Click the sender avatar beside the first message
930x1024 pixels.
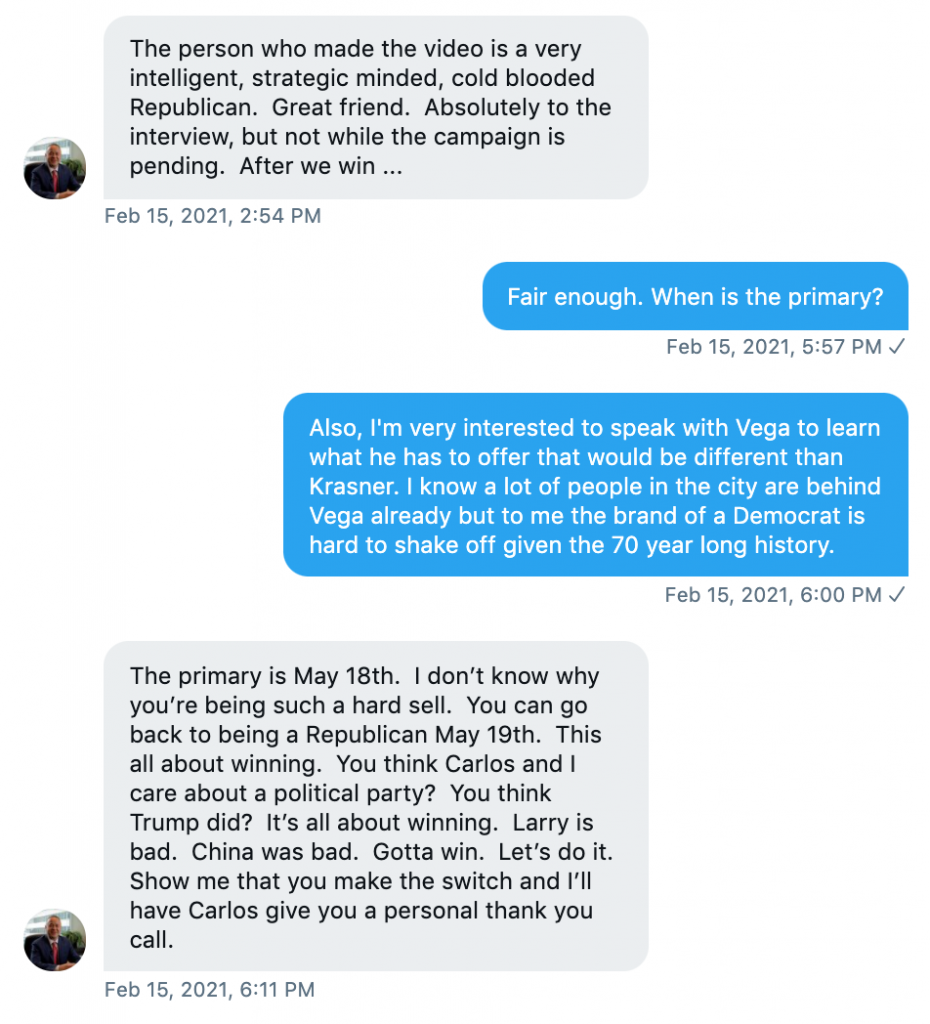pyautogui.click(x=55, y=168)
